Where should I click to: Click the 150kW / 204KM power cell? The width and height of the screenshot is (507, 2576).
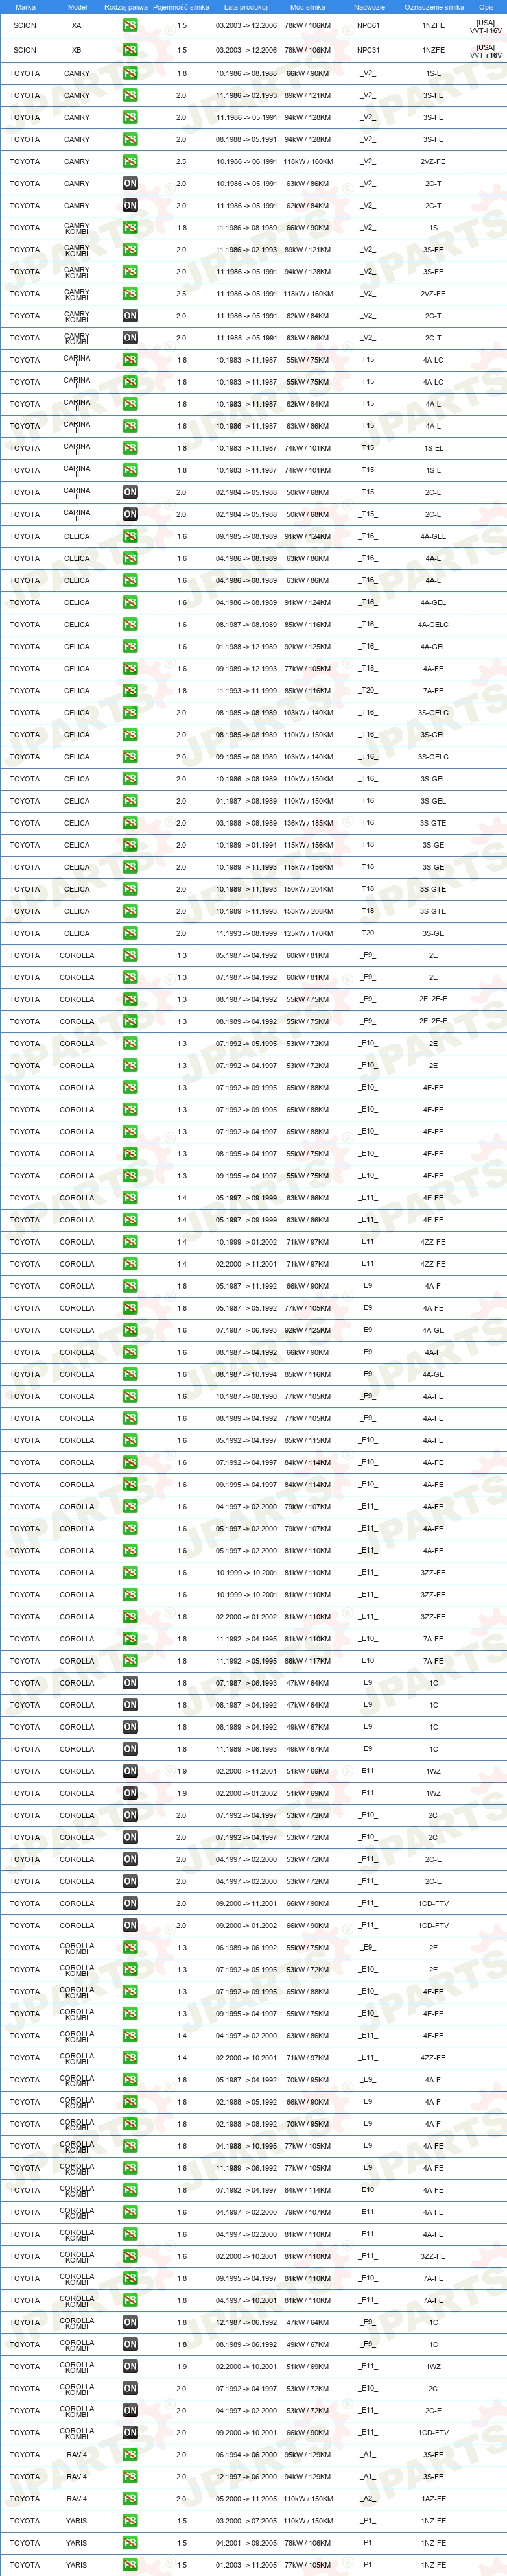pos(307,889)
